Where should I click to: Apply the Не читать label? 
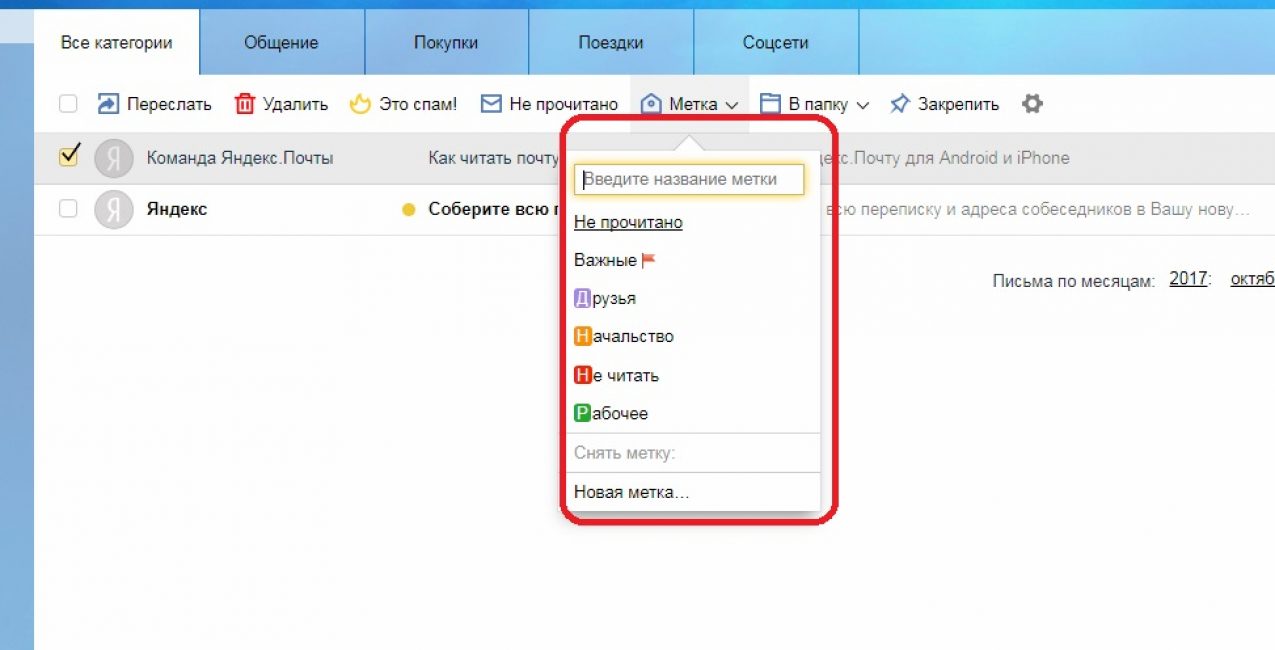click(x=616, y=375)
